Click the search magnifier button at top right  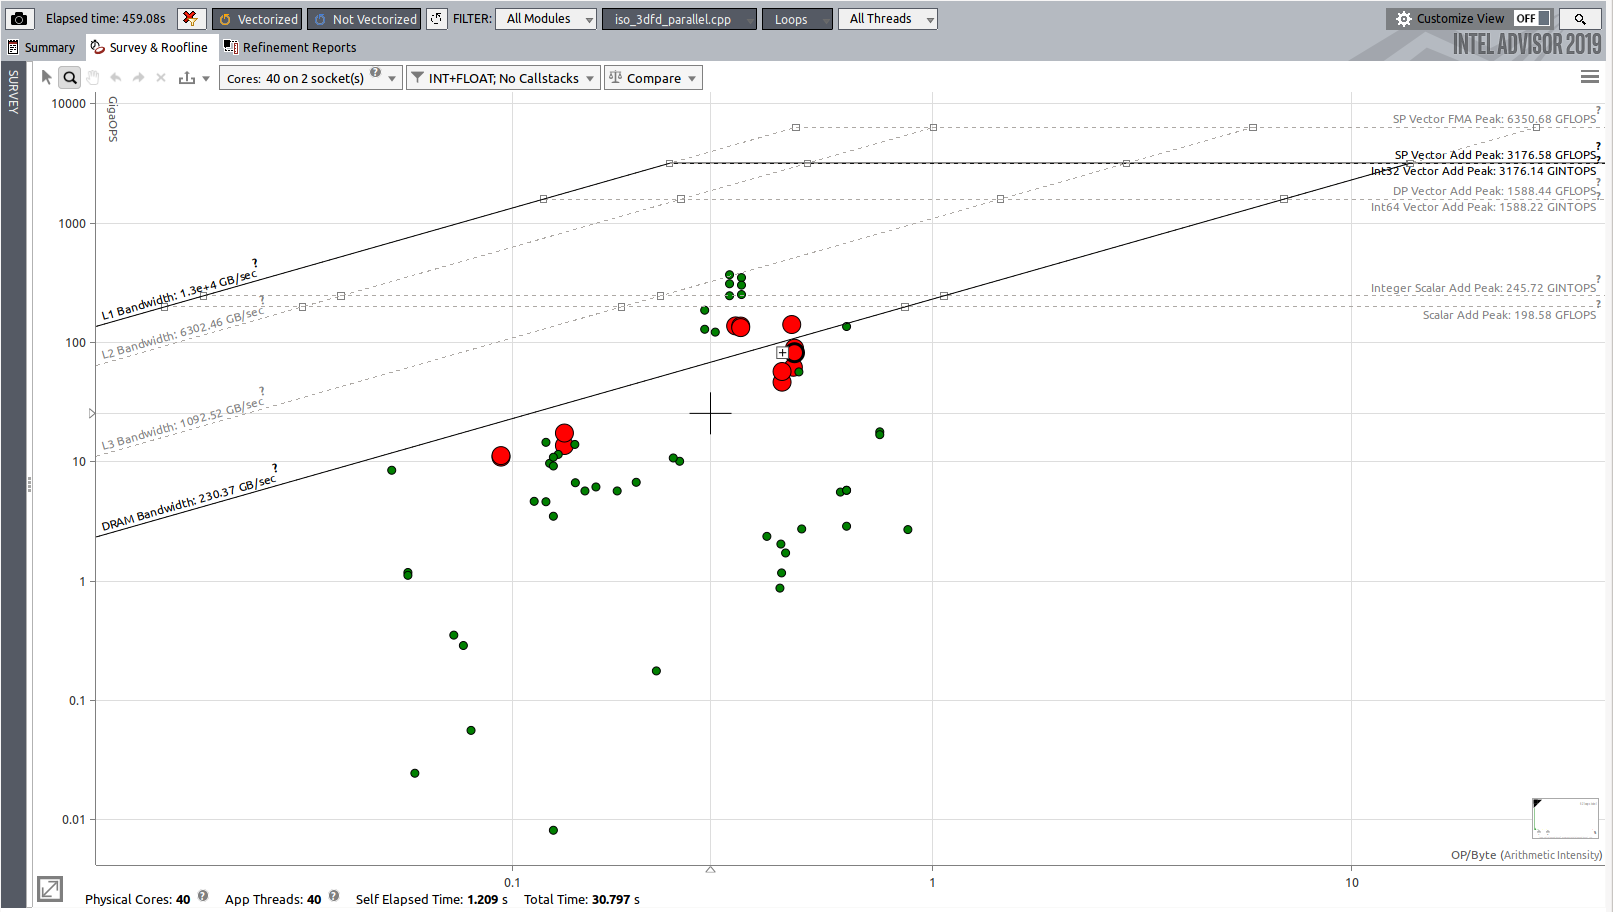coord(1580,19)
